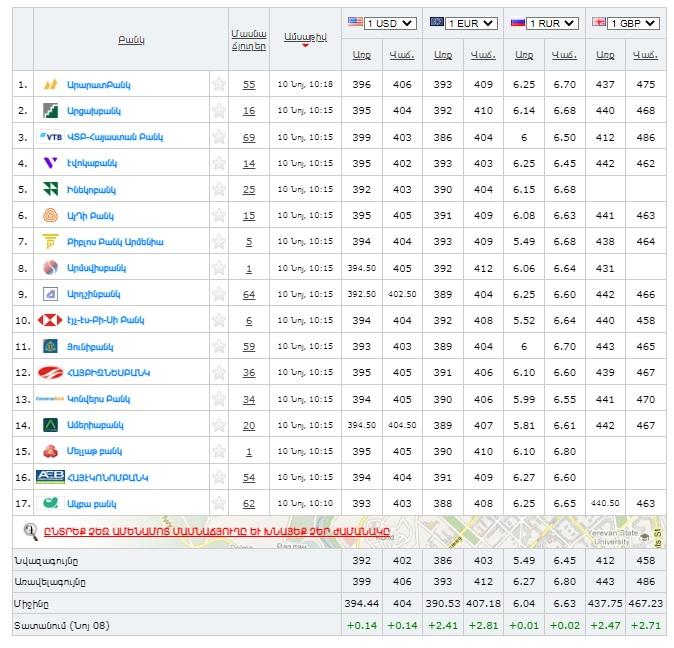Open branch count 69 link for VTB
The width and height of the screenshot is (674, 648).
pyautogui.click(x=249, y=137)
